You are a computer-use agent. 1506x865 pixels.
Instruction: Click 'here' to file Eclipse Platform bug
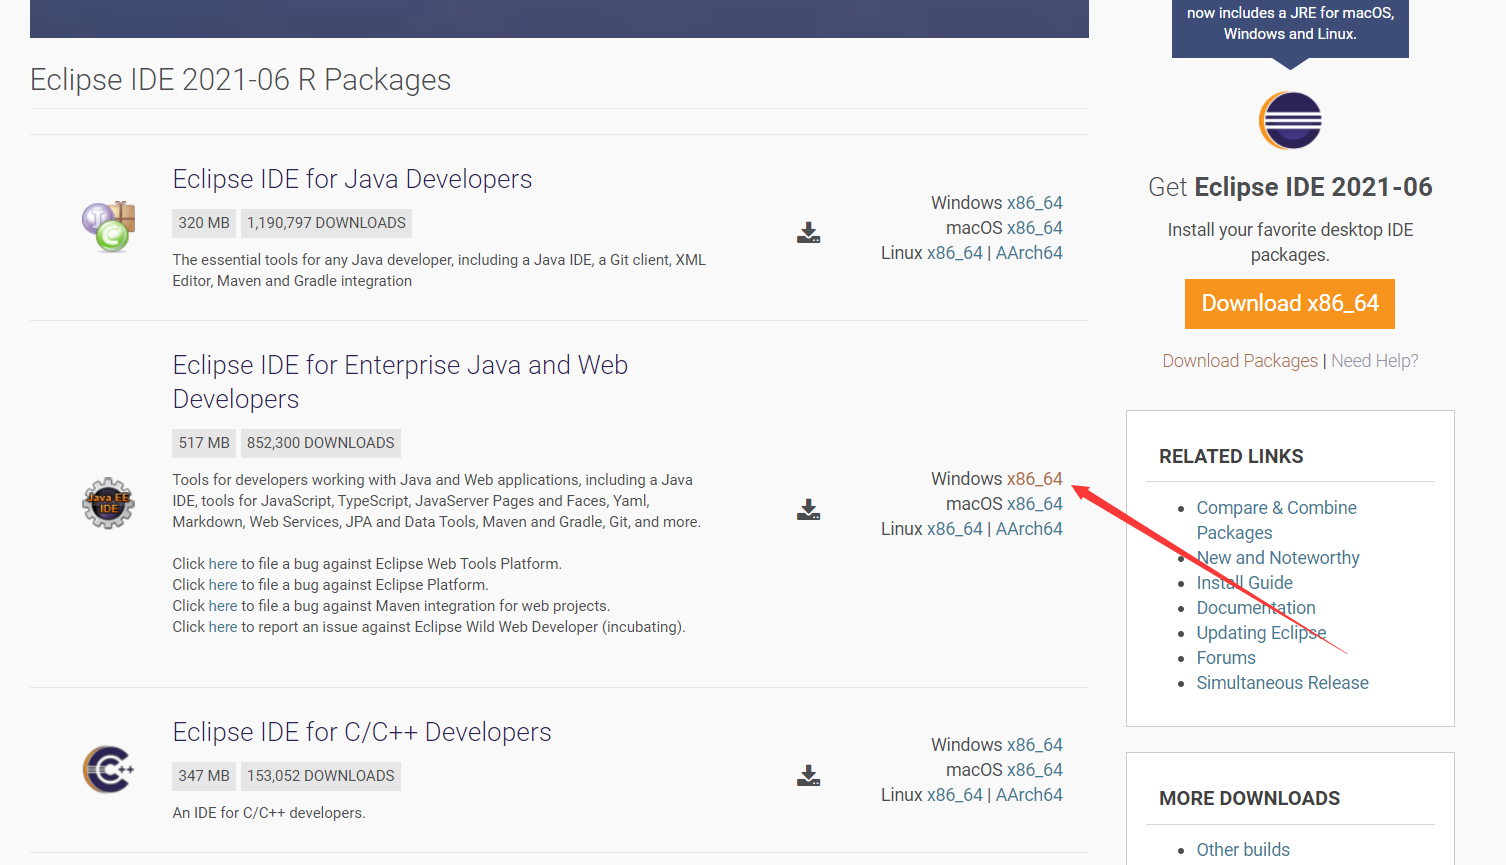pyautogui.click(x=223, y=585)
